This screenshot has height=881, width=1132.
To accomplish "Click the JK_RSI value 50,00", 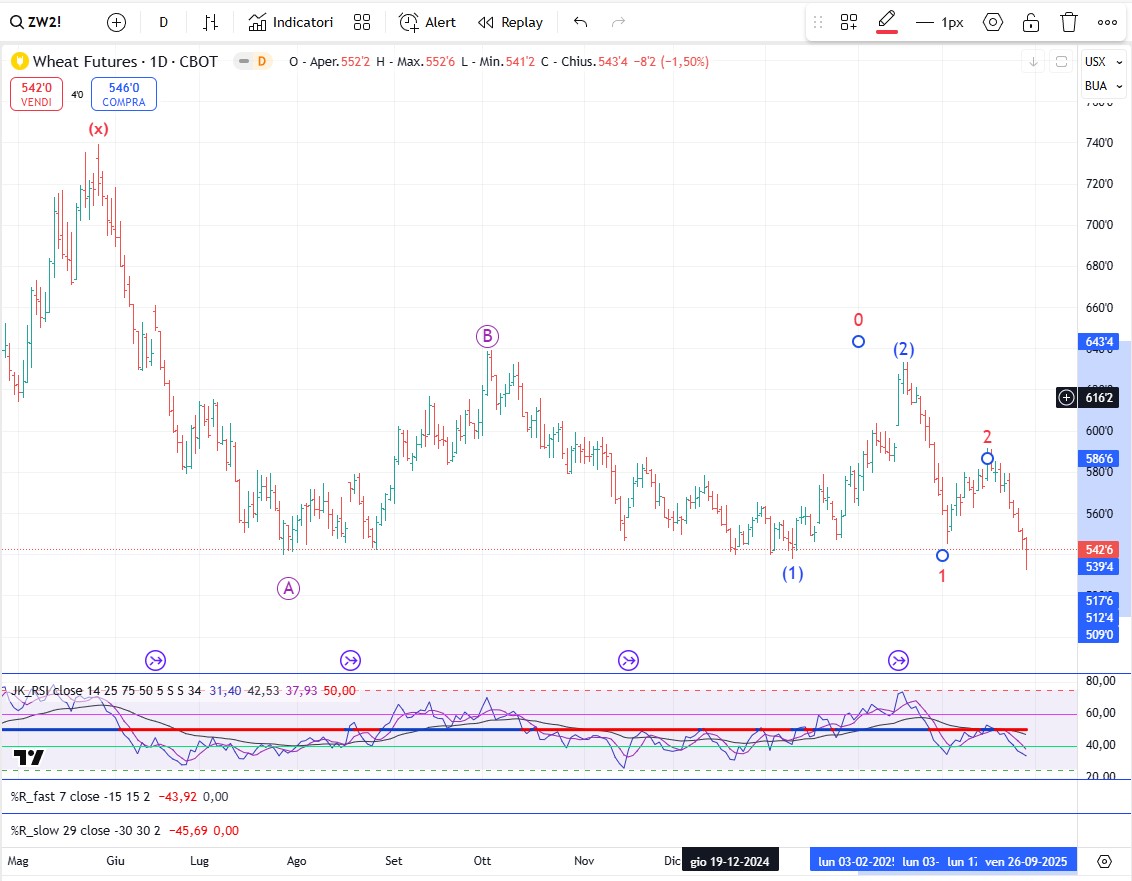I will 339,690.
